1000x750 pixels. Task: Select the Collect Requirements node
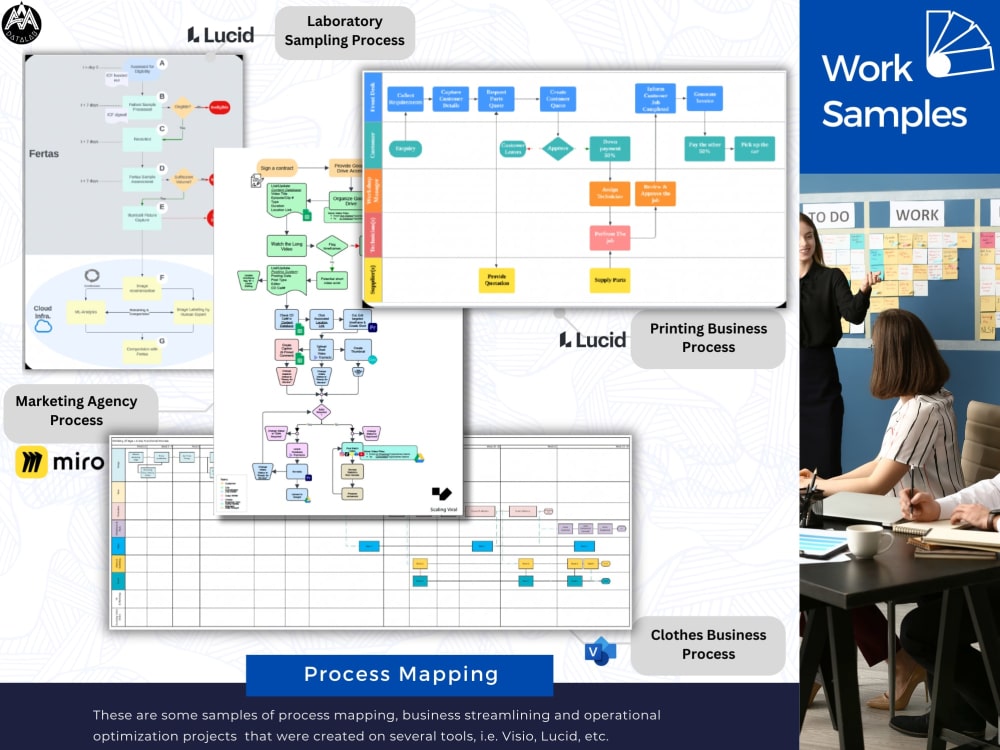click(406, 99)
